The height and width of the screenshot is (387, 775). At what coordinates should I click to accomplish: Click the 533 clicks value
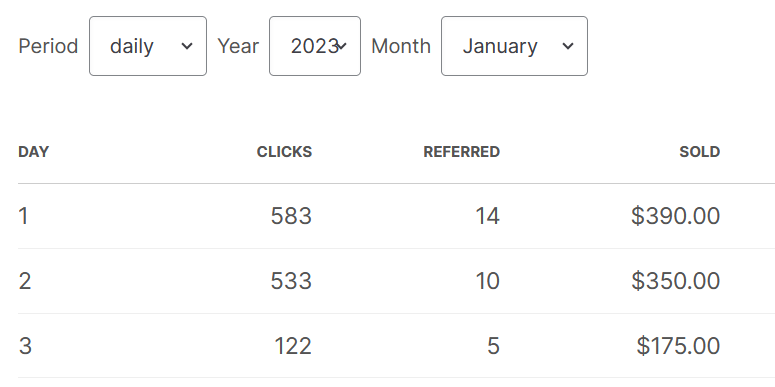(x=291, y=281)
